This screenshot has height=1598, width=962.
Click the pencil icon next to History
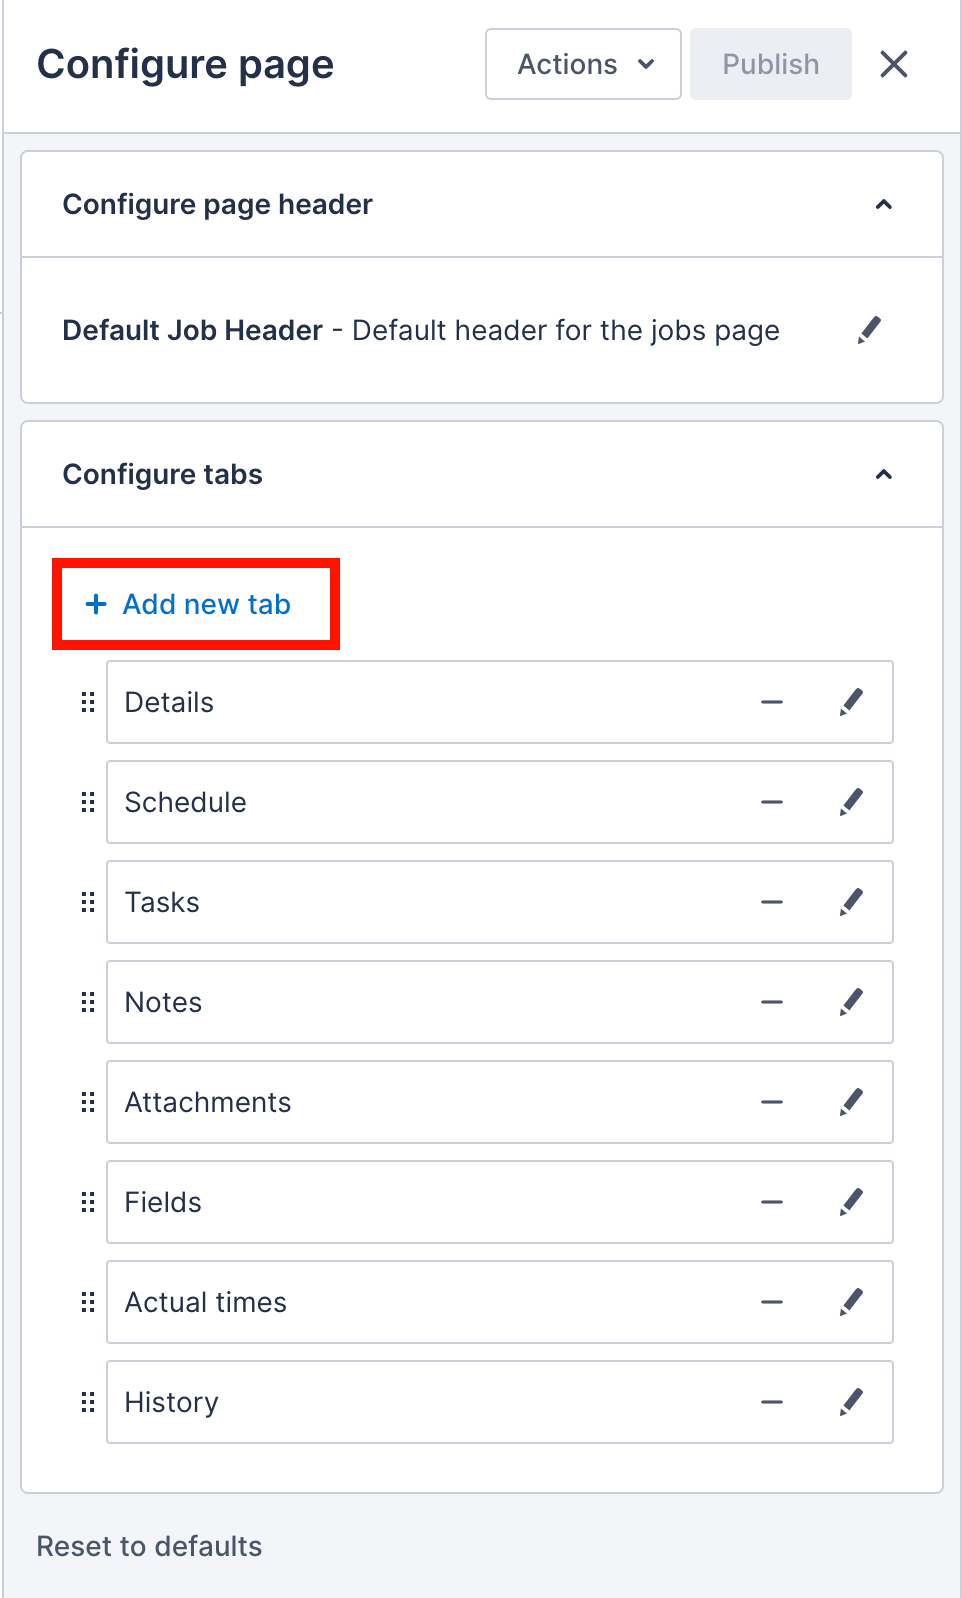pyautogui.click(x=852, y=1402)
